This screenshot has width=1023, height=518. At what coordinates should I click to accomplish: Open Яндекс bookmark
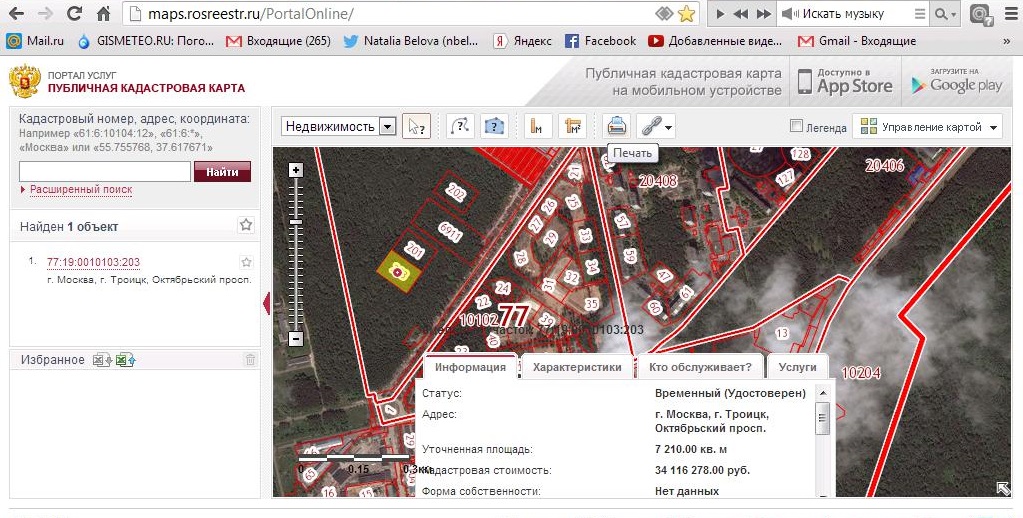pyautogui.click(x=523, y=41)
